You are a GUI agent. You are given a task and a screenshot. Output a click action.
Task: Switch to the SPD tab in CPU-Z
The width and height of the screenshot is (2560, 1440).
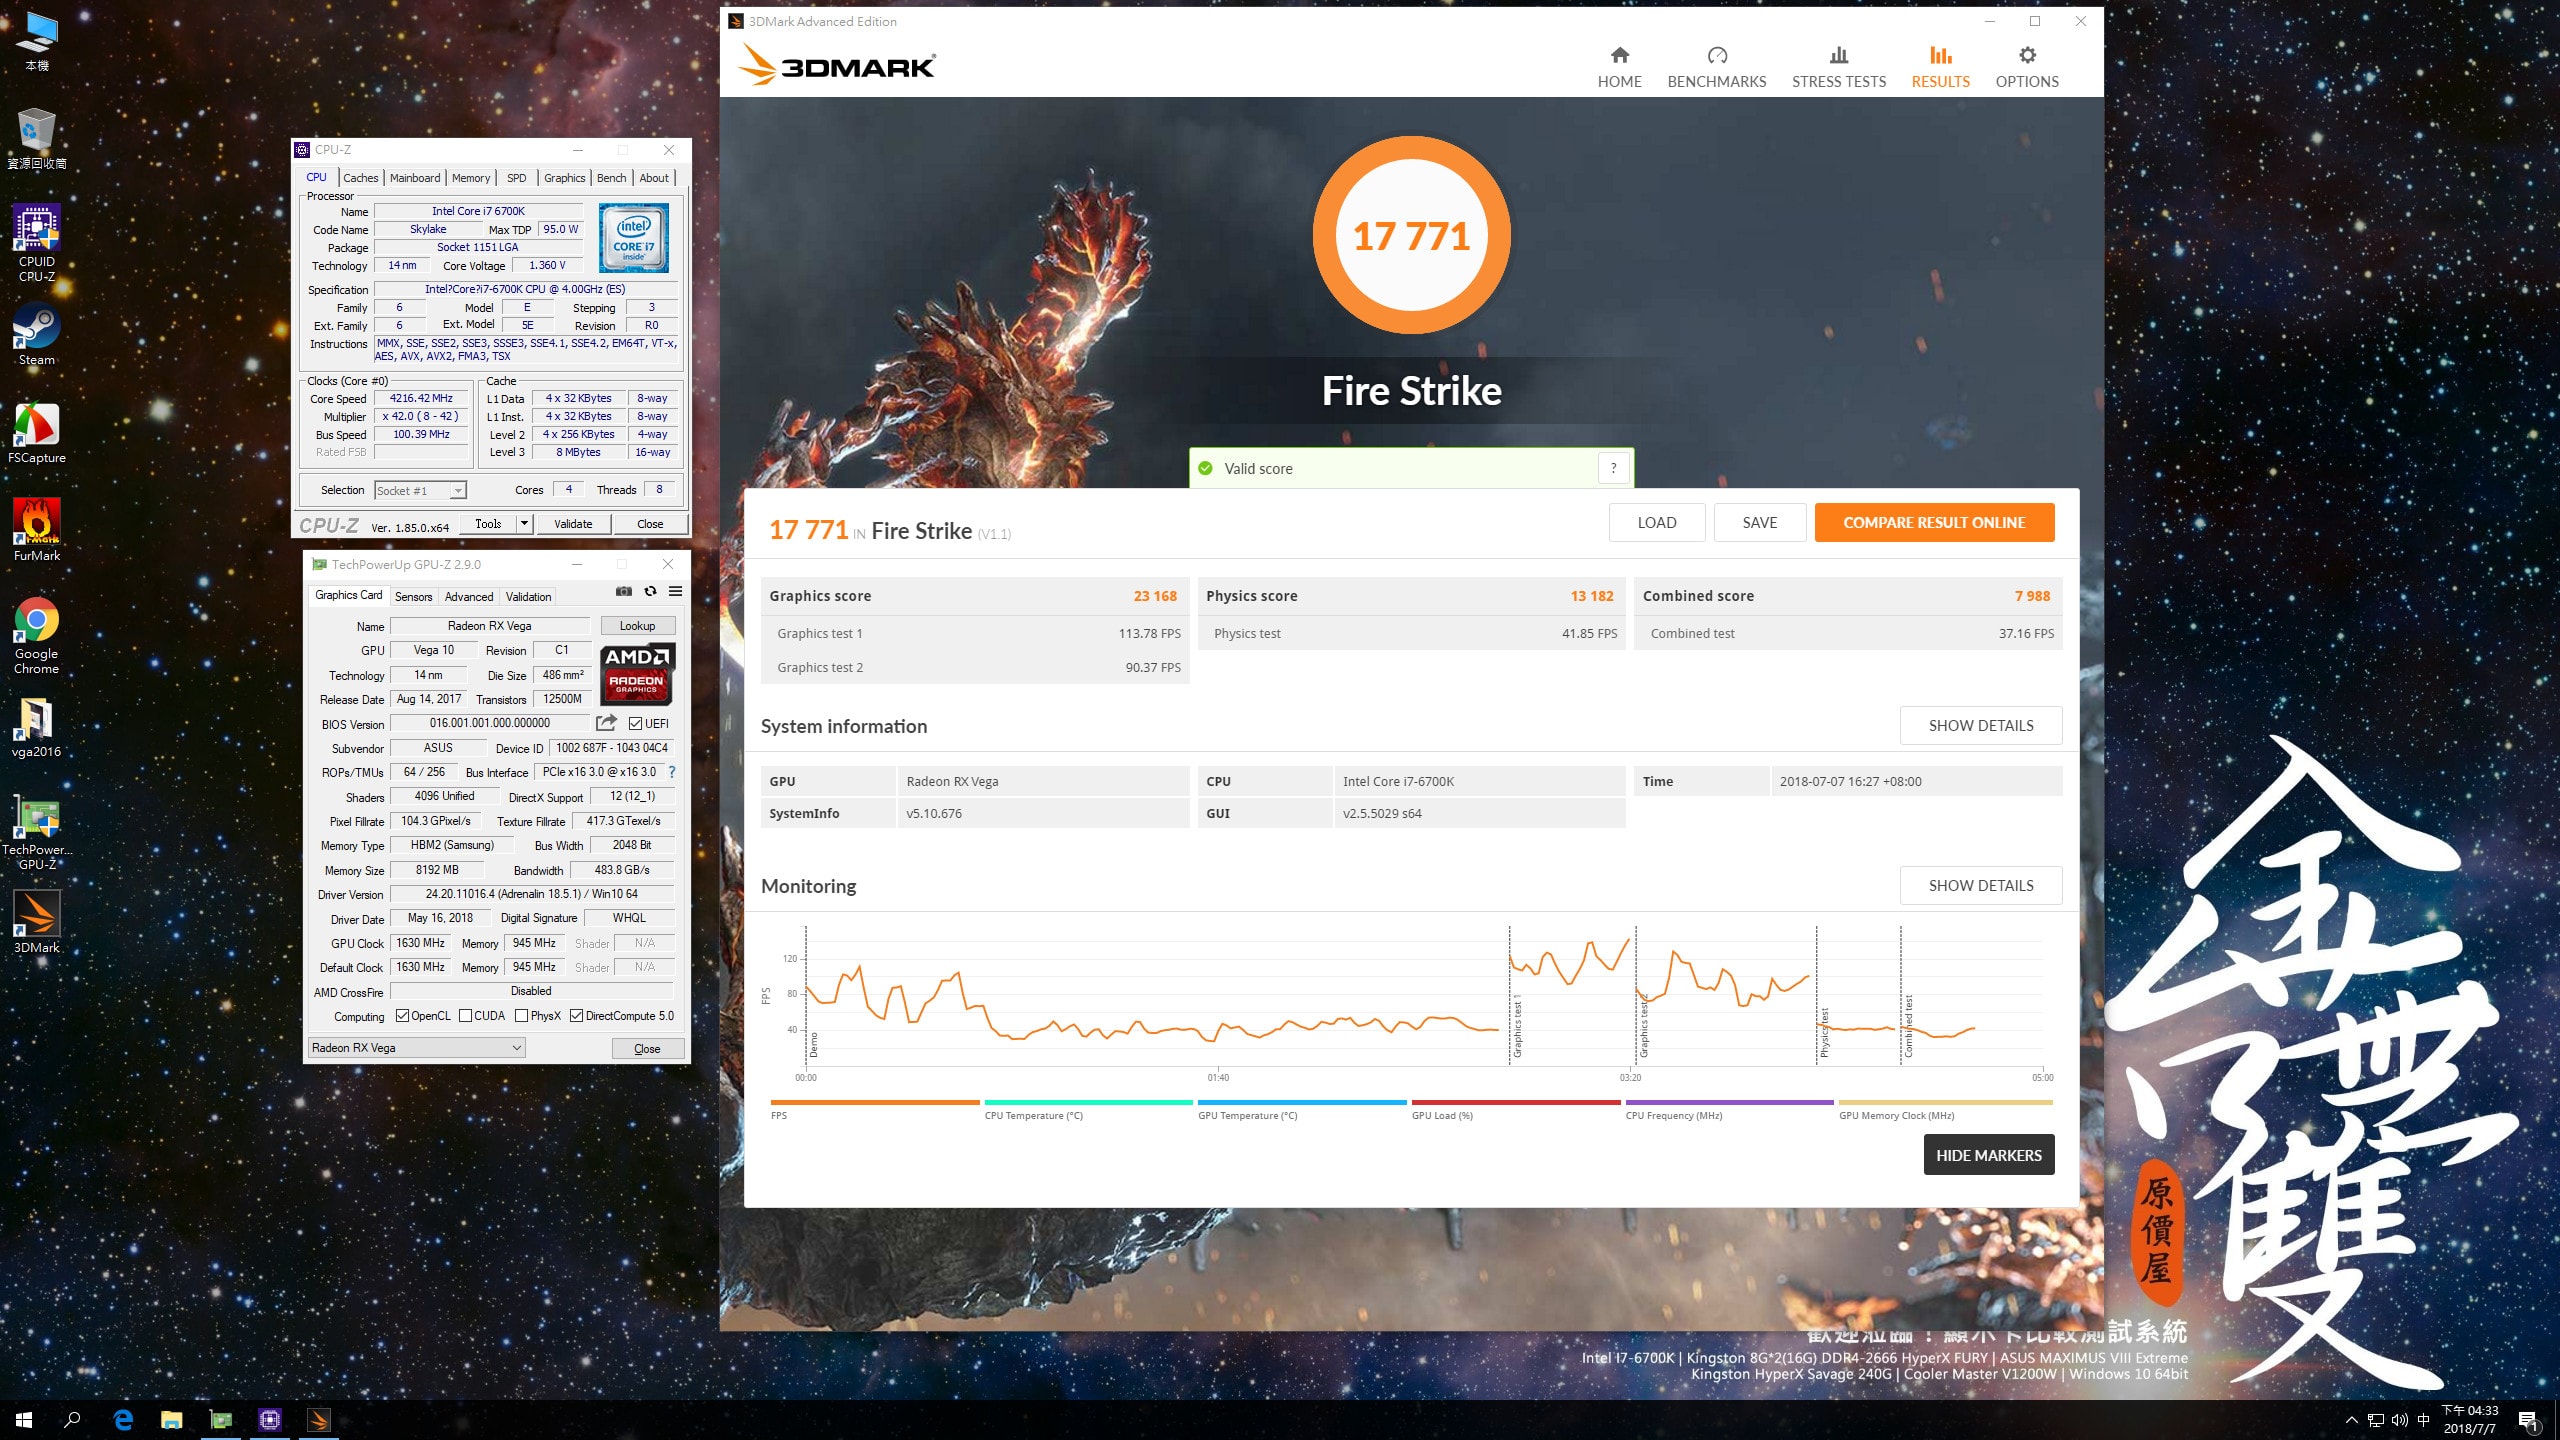click(516, 178)
